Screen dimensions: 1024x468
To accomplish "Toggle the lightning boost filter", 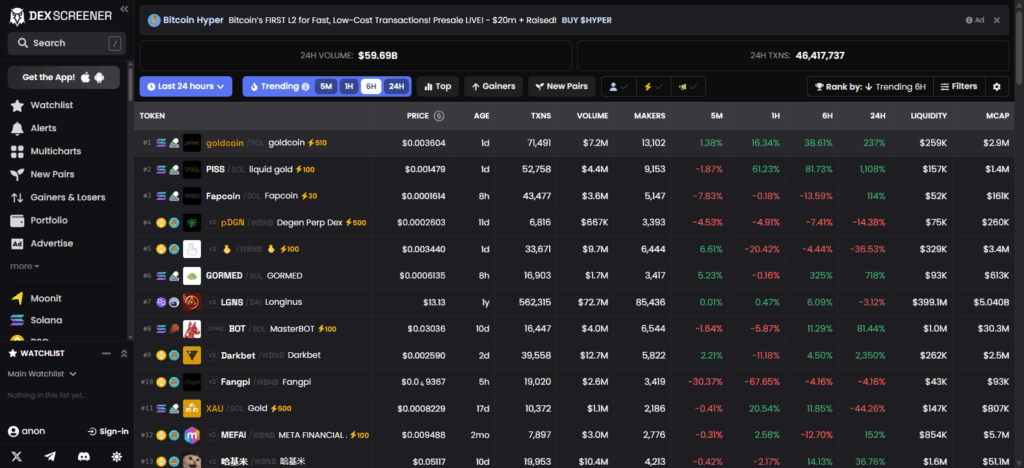I will 657,87.
